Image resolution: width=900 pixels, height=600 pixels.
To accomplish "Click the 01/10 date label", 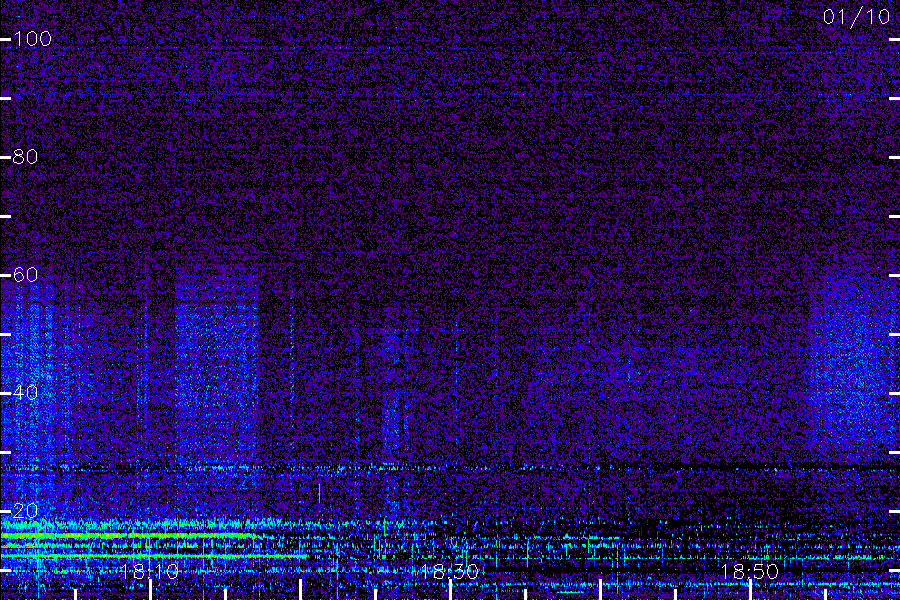I will click(x=856, y=17).
